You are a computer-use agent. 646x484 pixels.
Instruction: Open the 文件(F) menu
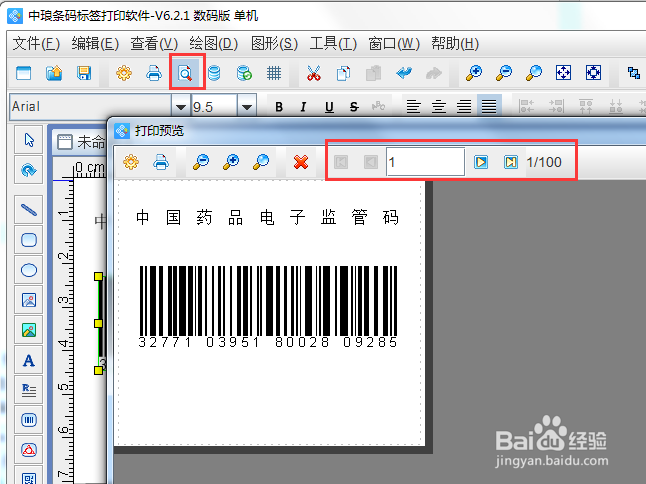coord(36,43)
